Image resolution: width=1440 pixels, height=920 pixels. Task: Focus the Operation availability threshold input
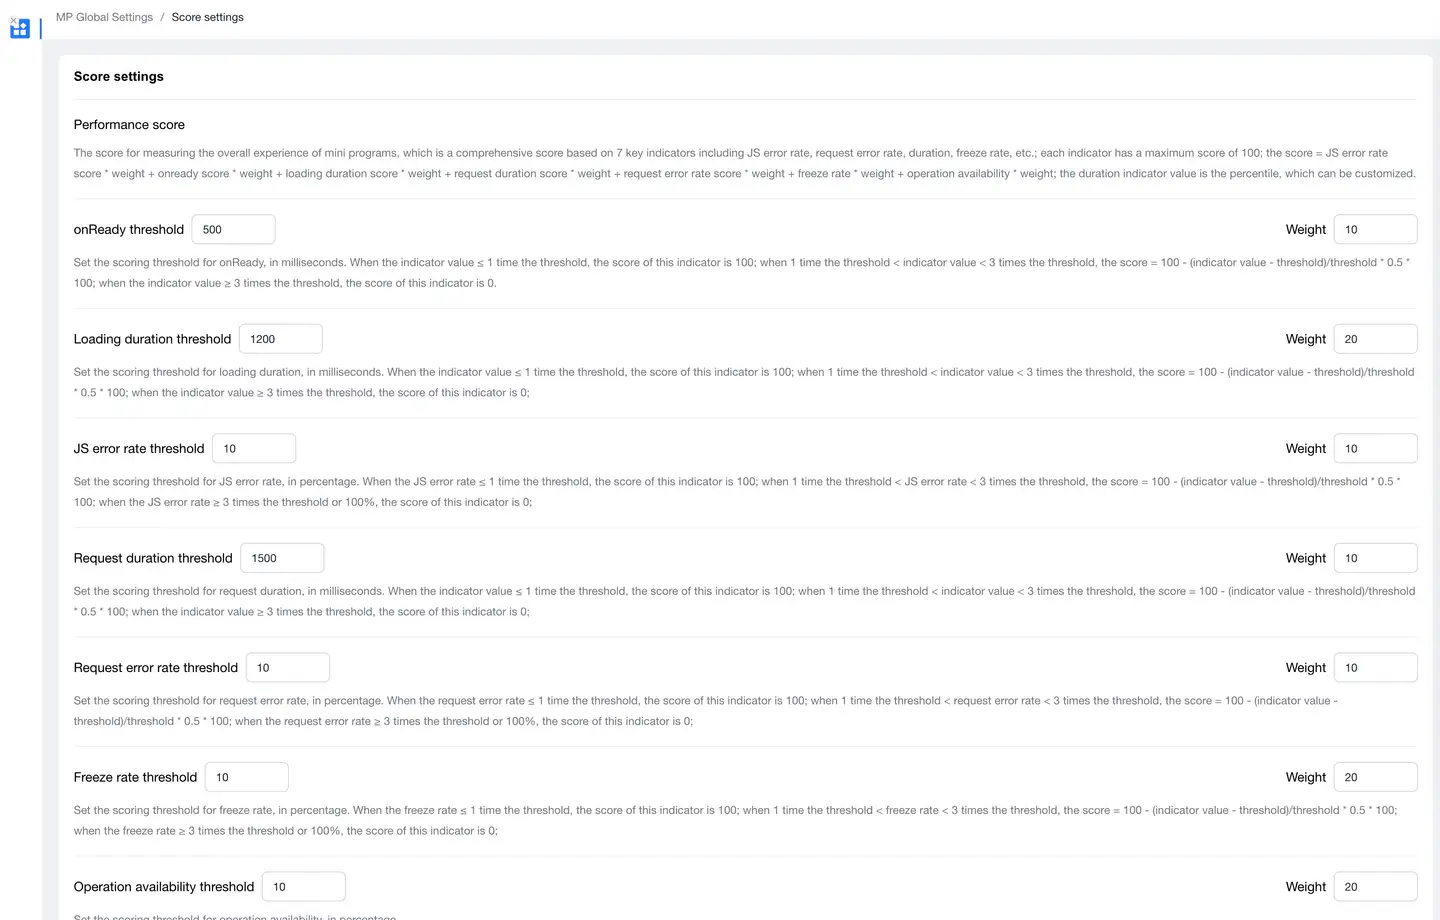(304, 887)
